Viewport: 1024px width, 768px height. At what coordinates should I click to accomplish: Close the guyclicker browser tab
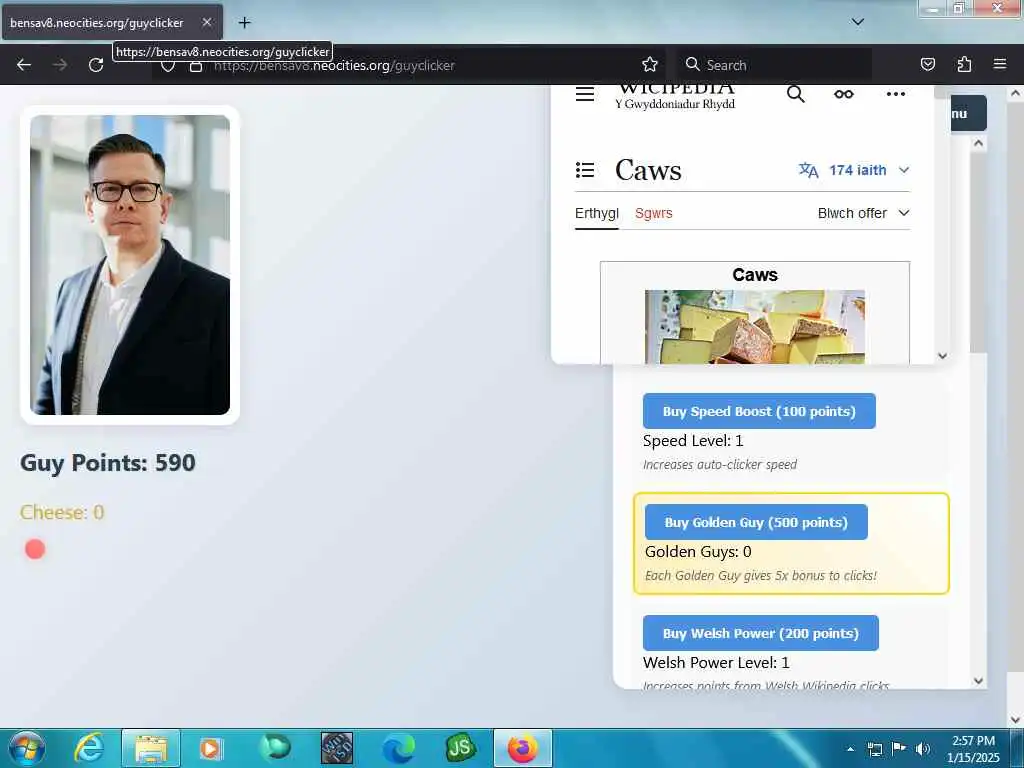click(206, 22)
